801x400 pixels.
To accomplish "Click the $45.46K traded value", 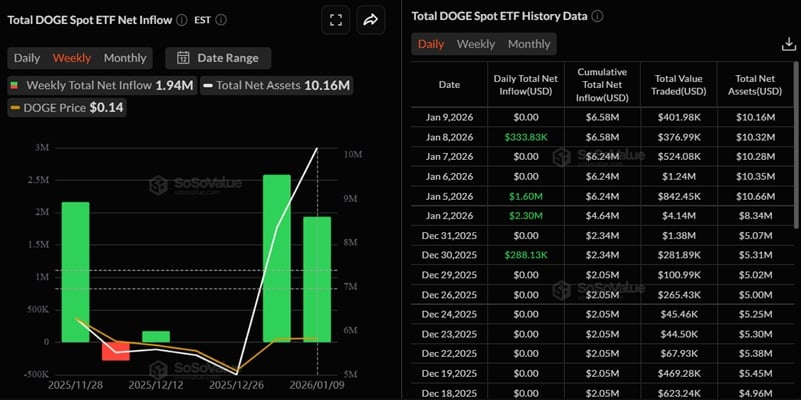I will 679,314.
